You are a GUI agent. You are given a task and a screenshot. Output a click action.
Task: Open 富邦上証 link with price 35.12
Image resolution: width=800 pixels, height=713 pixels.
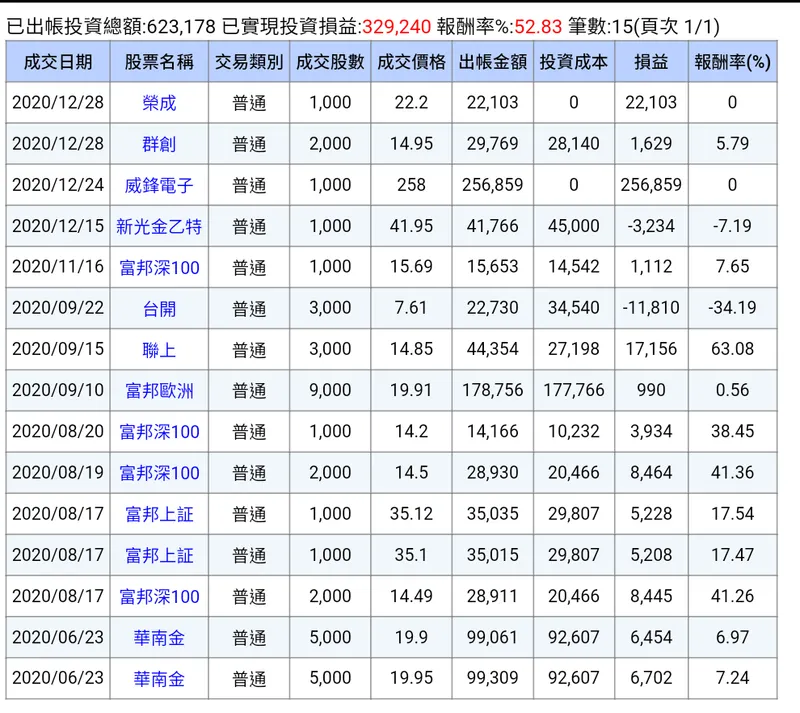click(159, 514)
